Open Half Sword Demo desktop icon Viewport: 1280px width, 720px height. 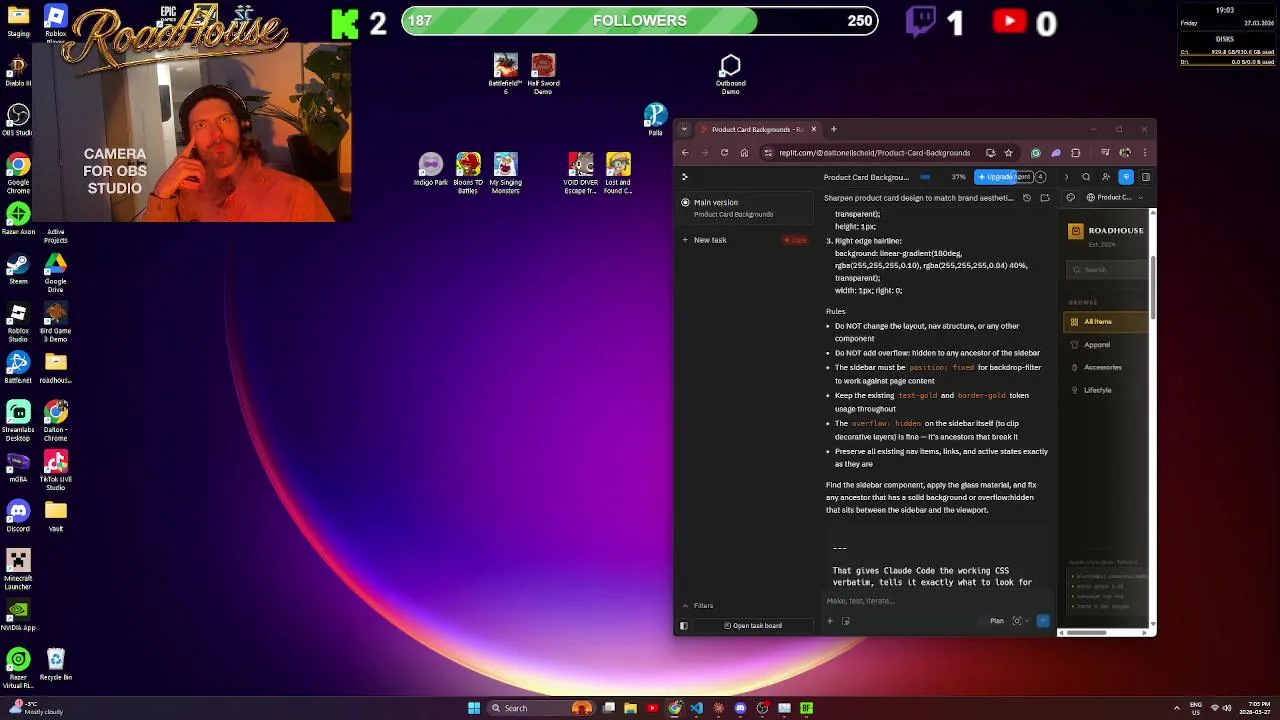pos(543,74)
